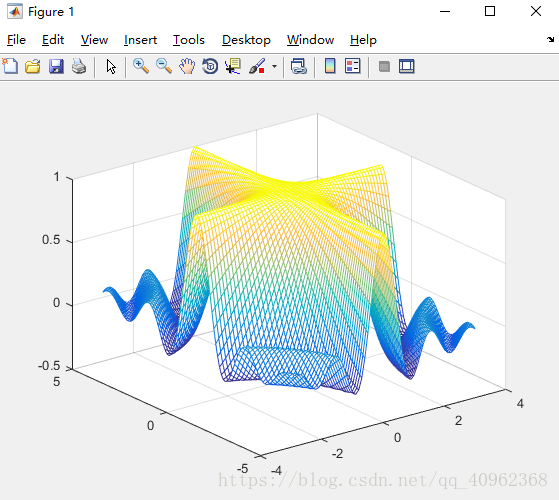Print the figure using the printer icon
The image size is (559, 500).
(79, 66)
